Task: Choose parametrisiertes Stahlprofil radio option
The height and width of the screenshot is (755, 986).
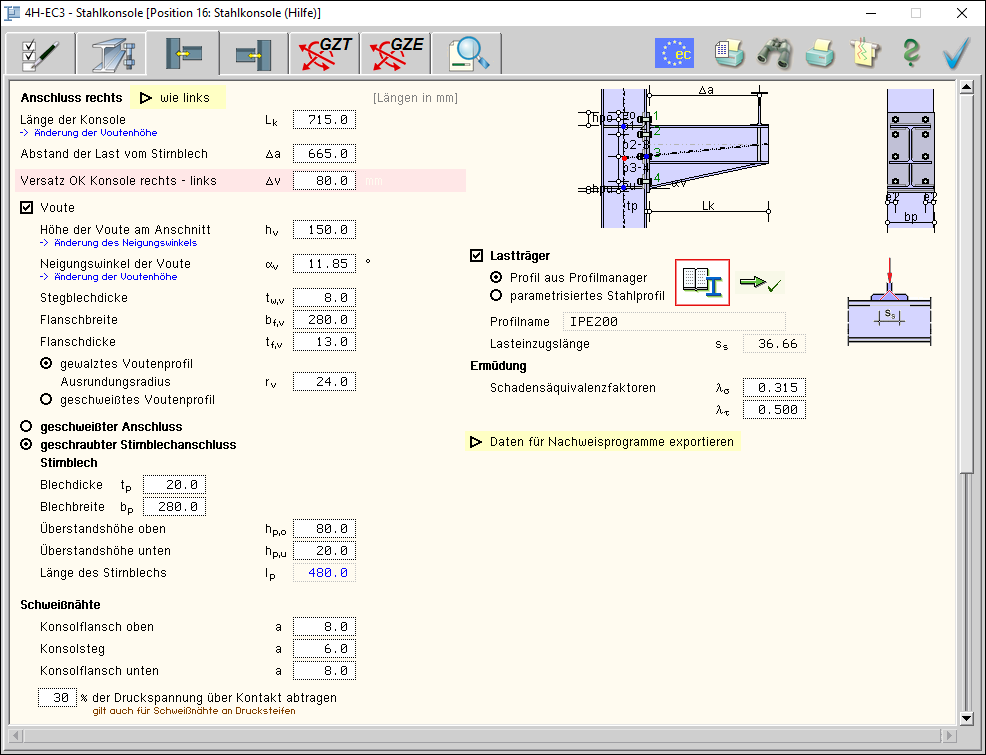Action: click(x=496, y=296)
